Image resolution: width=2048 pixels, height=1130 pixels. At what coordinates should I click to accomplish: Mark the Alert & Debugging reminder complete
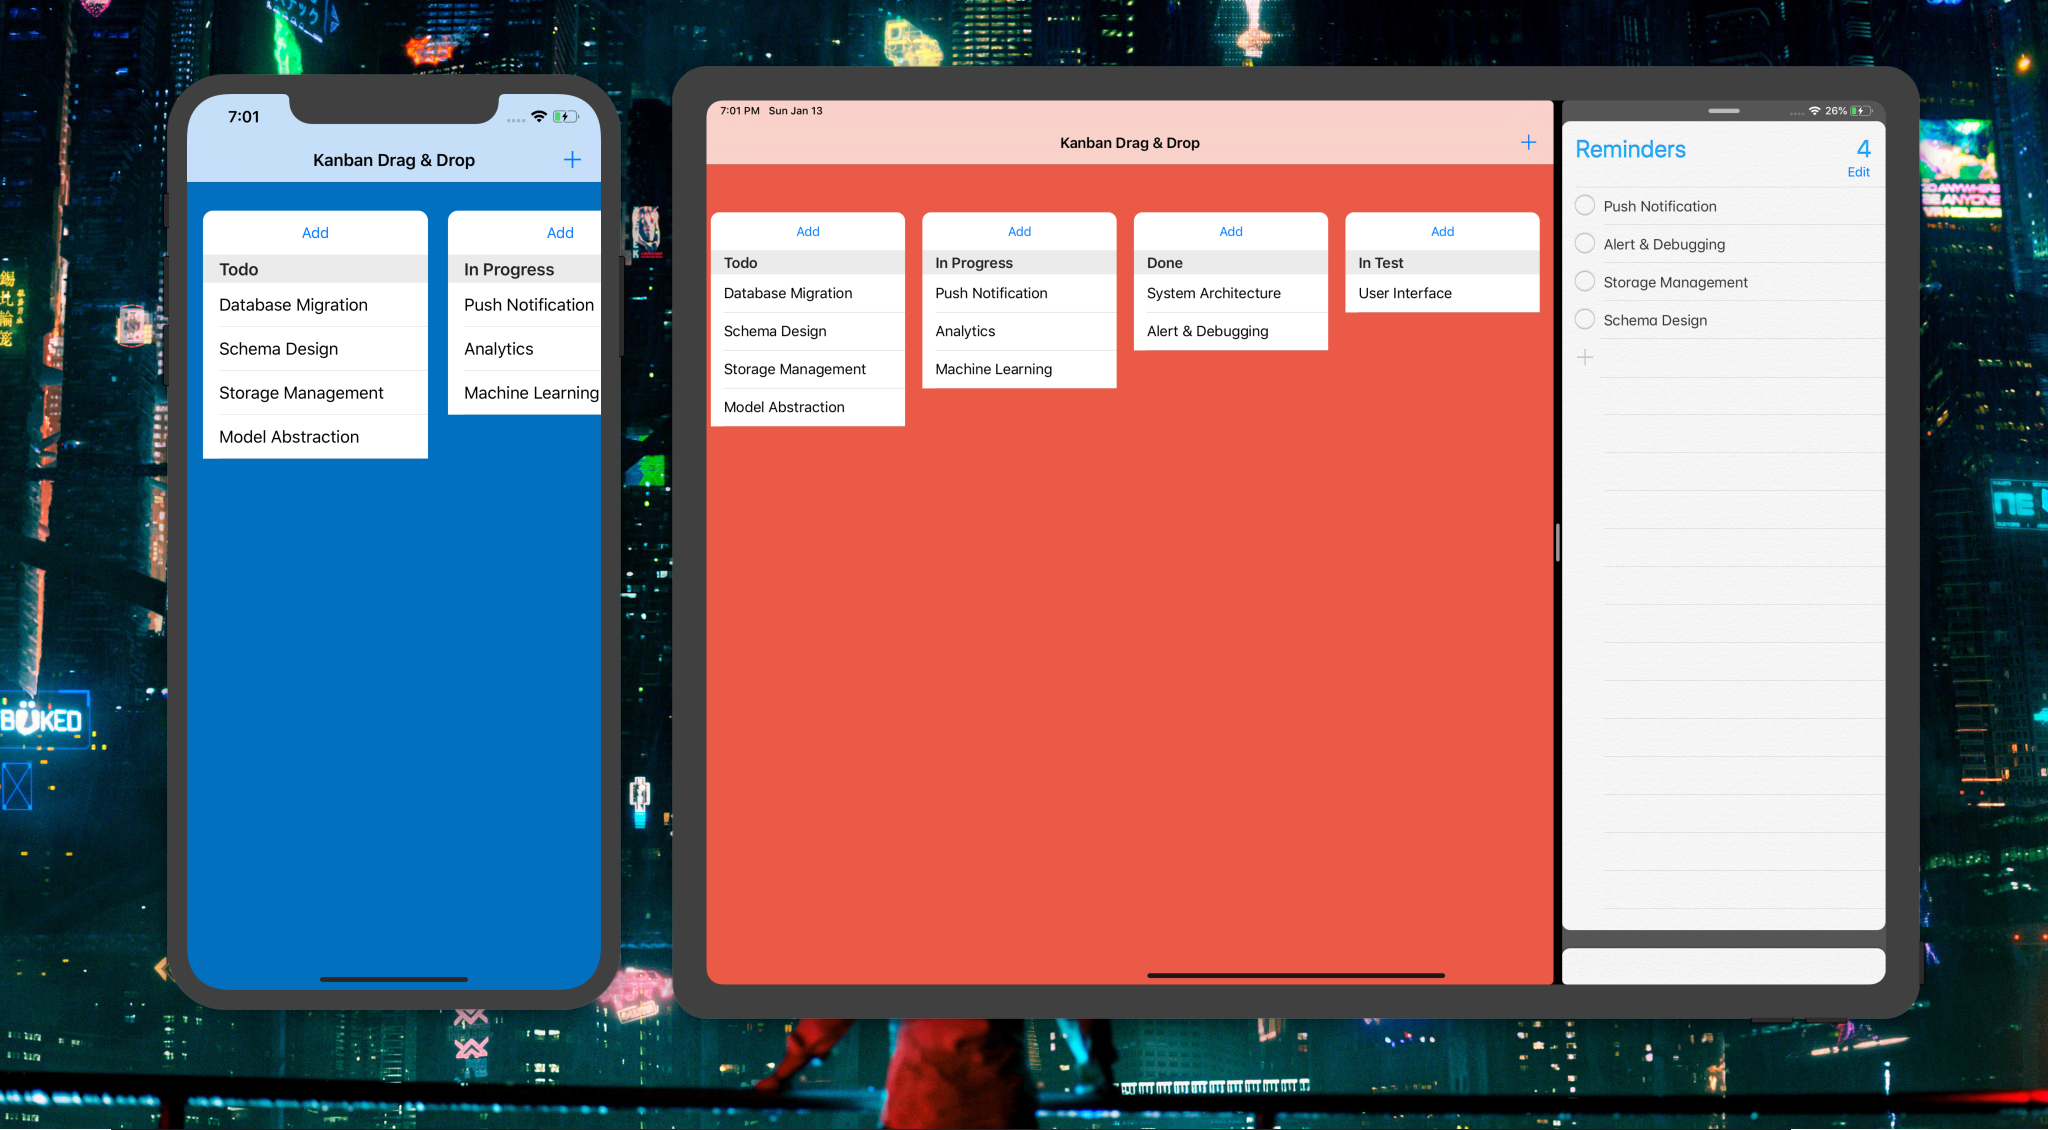pyautogui.click(x=1585, y=243)
